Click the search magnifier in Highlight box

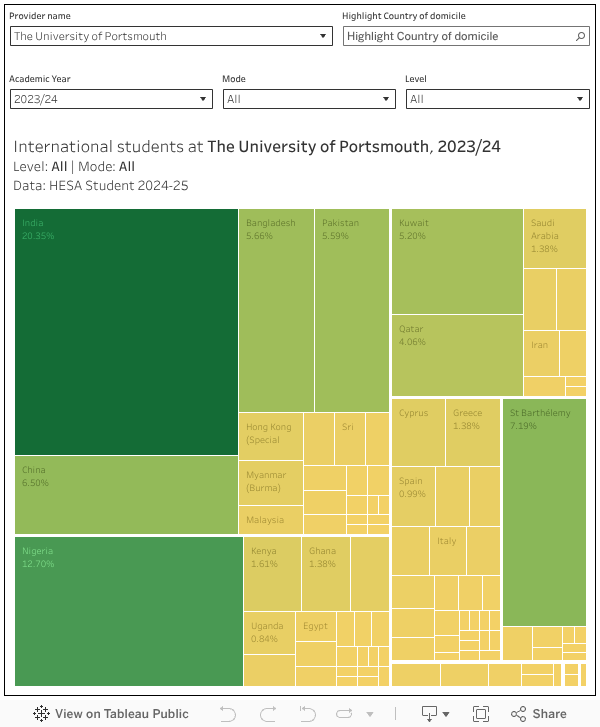pyautogui.click(x=581, y=36)
